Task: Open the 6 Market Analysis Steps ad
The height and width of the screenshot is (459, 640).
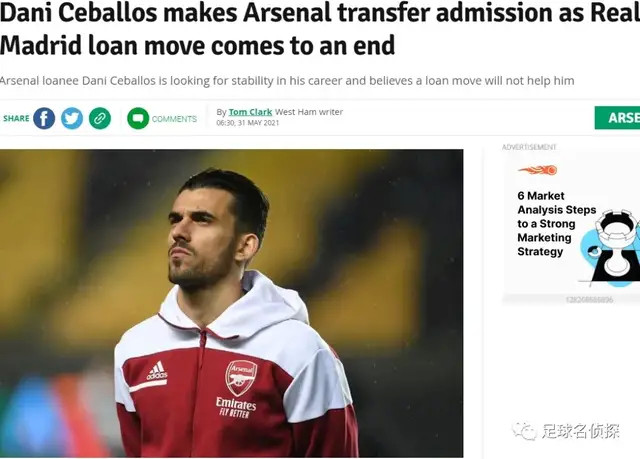Action: click(556, 224)
